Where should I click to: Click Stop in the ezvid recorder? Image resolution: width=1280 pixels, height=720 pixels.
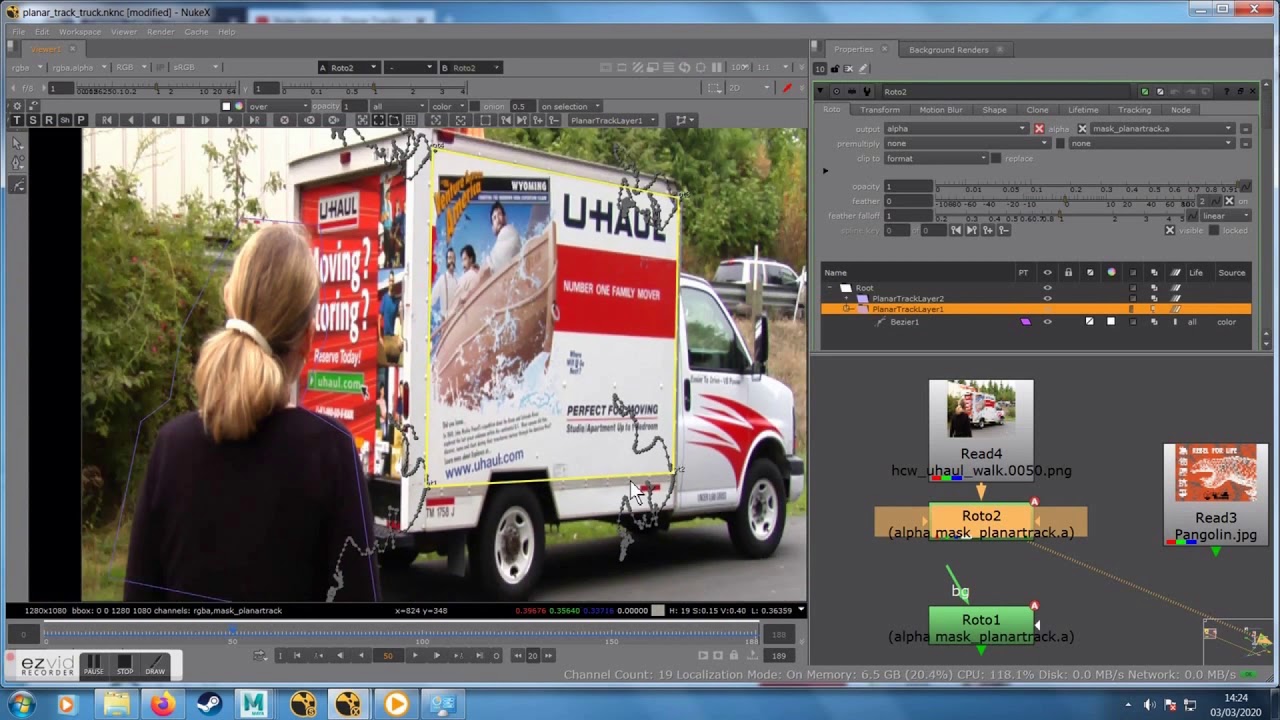tap(125, 665)
